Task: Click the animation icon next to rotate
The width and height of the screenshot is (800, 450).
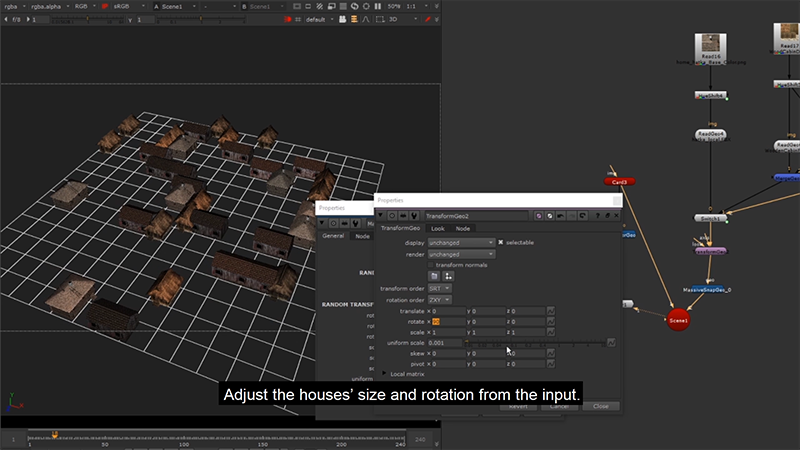Action: (550, 321)
